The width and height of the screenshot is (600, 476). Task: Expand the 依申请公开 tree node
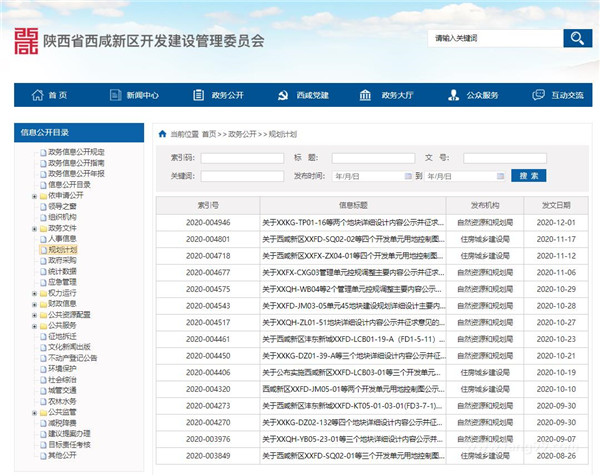34,196
